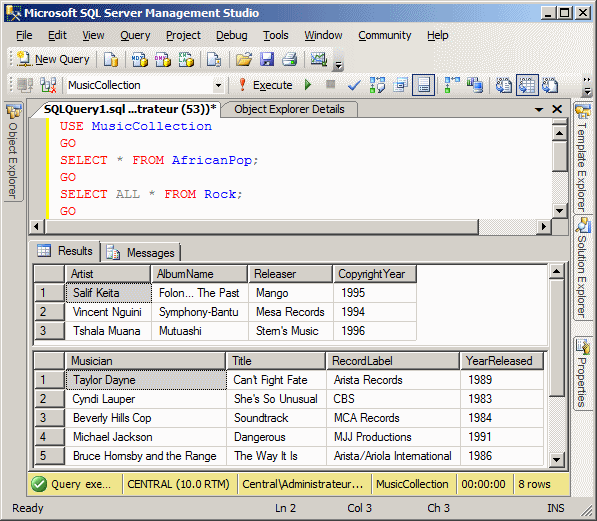The image size is (597, 521).
Task: Click editor vertical scrollbar up arrow
Action: [x=559, y=133]
